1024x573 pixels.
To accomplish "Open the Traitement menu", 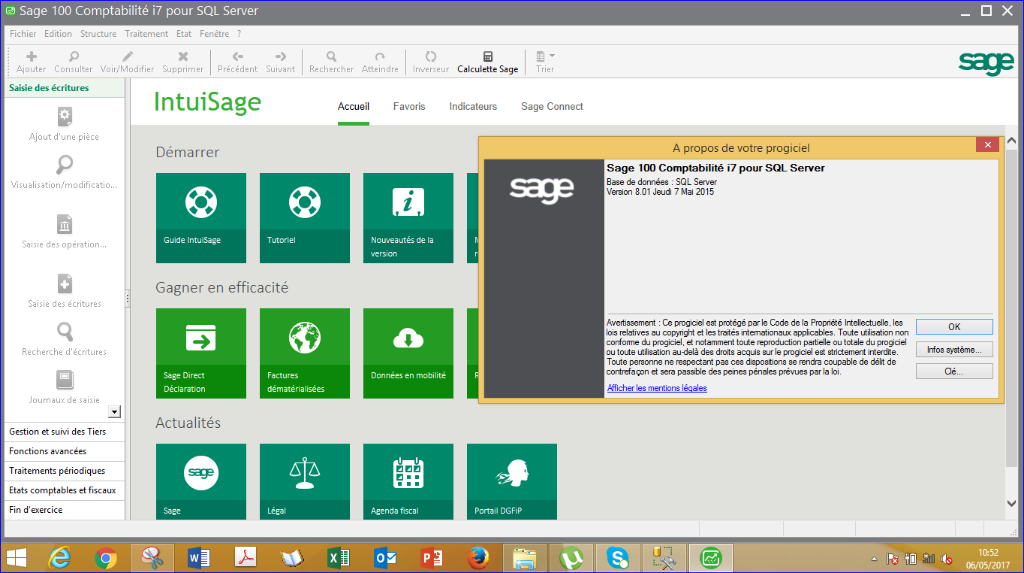I will [x=146, y=33].
